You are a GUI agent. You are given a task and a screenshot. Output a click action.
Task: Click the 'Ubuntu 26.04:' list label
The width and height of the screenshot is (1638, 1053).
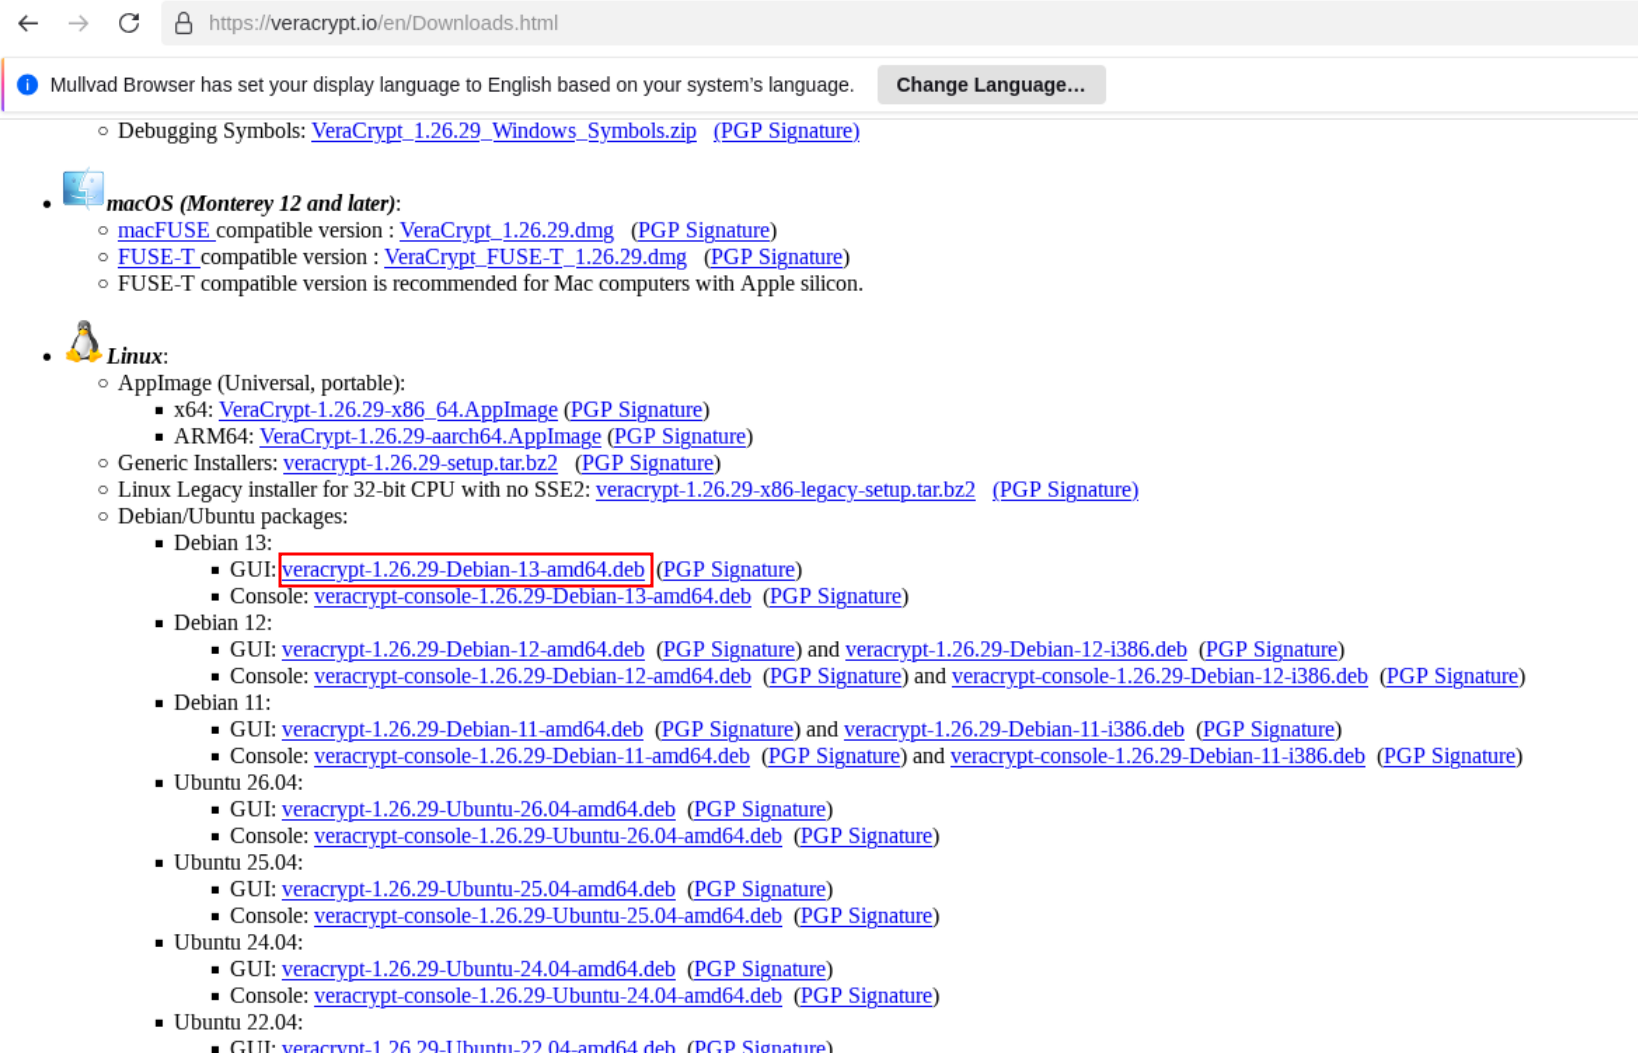coord(238,783)
